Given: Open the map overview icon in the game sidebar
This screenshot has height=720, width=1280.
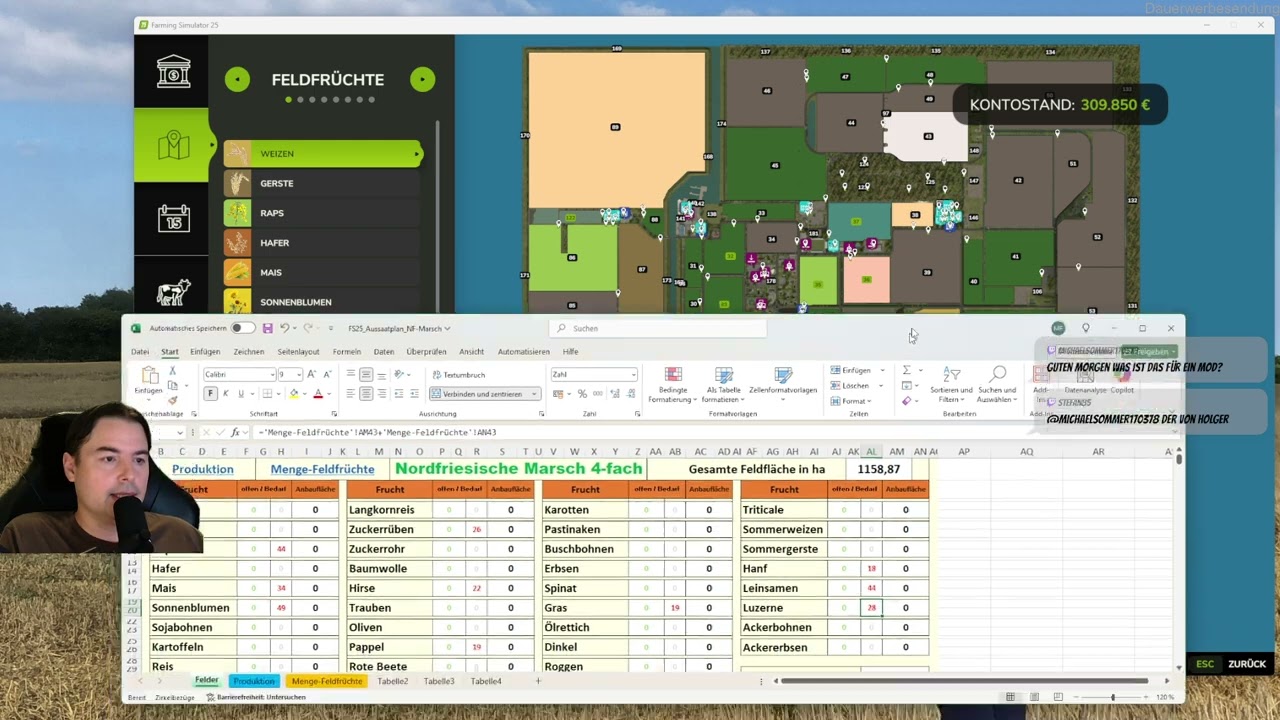Looking at the screenshot, I should coord(173,146).
